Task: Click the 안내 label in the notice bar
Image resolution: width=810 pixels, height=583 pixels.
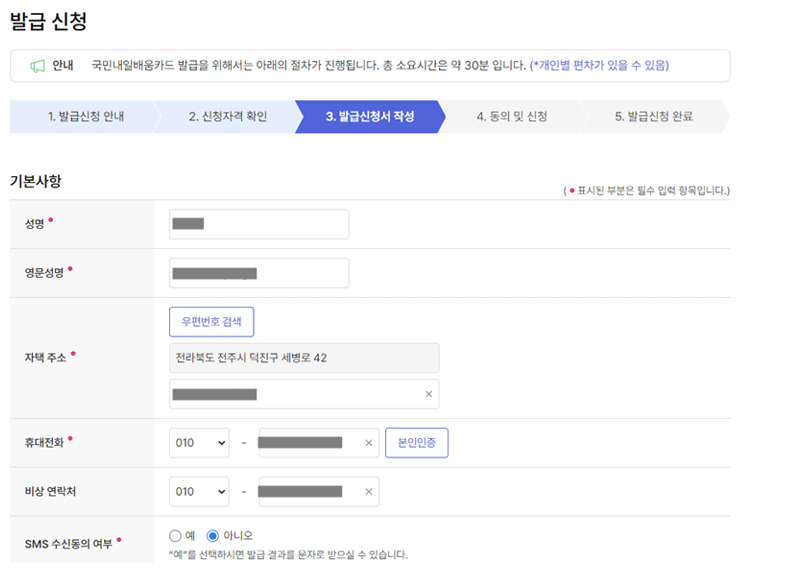Action: click(63, 66)
